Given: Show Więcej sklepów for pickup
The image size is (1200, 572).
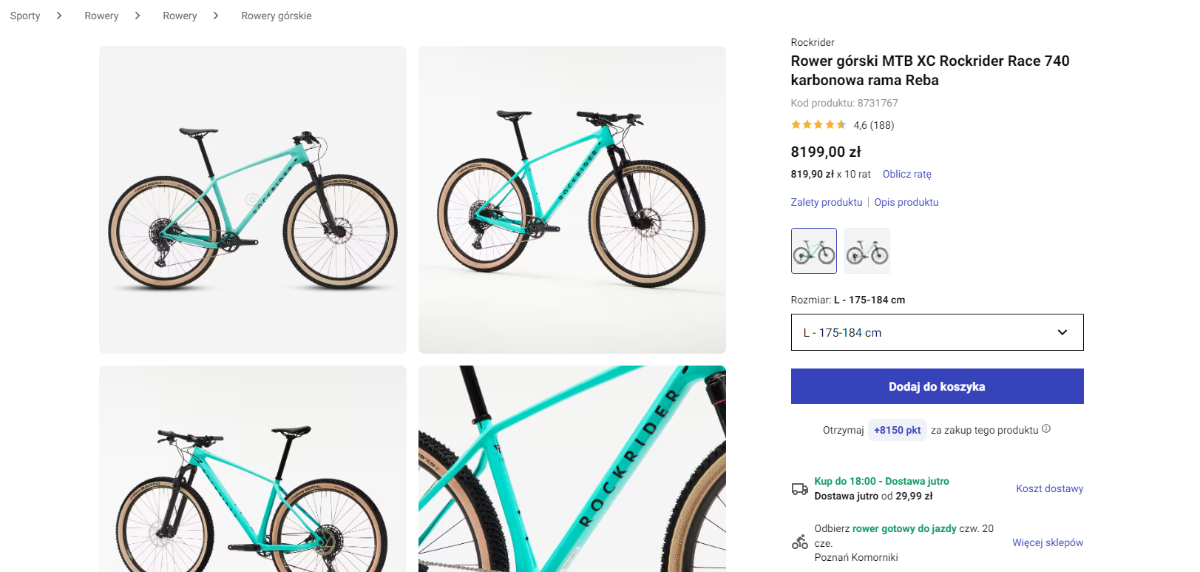Looking at the screenshot, I should (x=1047, y=543).
